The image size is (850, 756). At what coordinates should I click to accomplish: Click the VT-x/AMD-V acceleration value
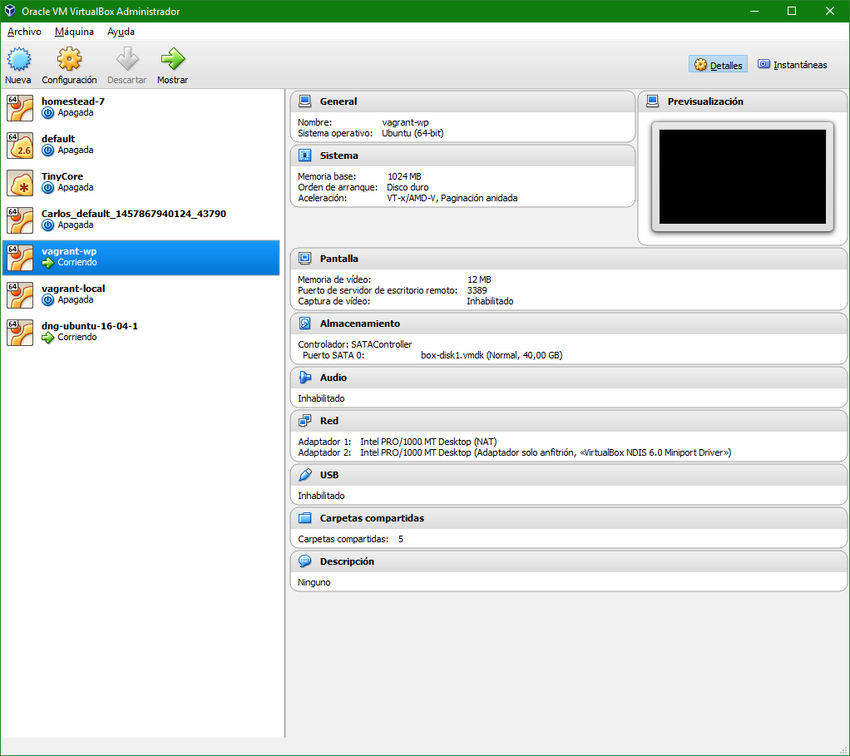(452, 198)
